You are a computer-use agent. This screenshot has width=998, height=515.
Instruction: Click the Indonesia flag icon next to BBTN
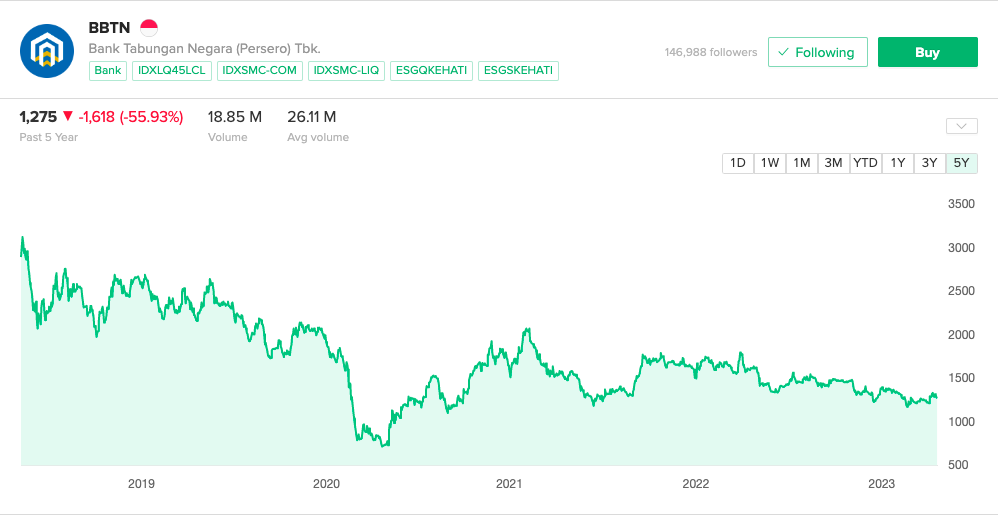point(149,29)
